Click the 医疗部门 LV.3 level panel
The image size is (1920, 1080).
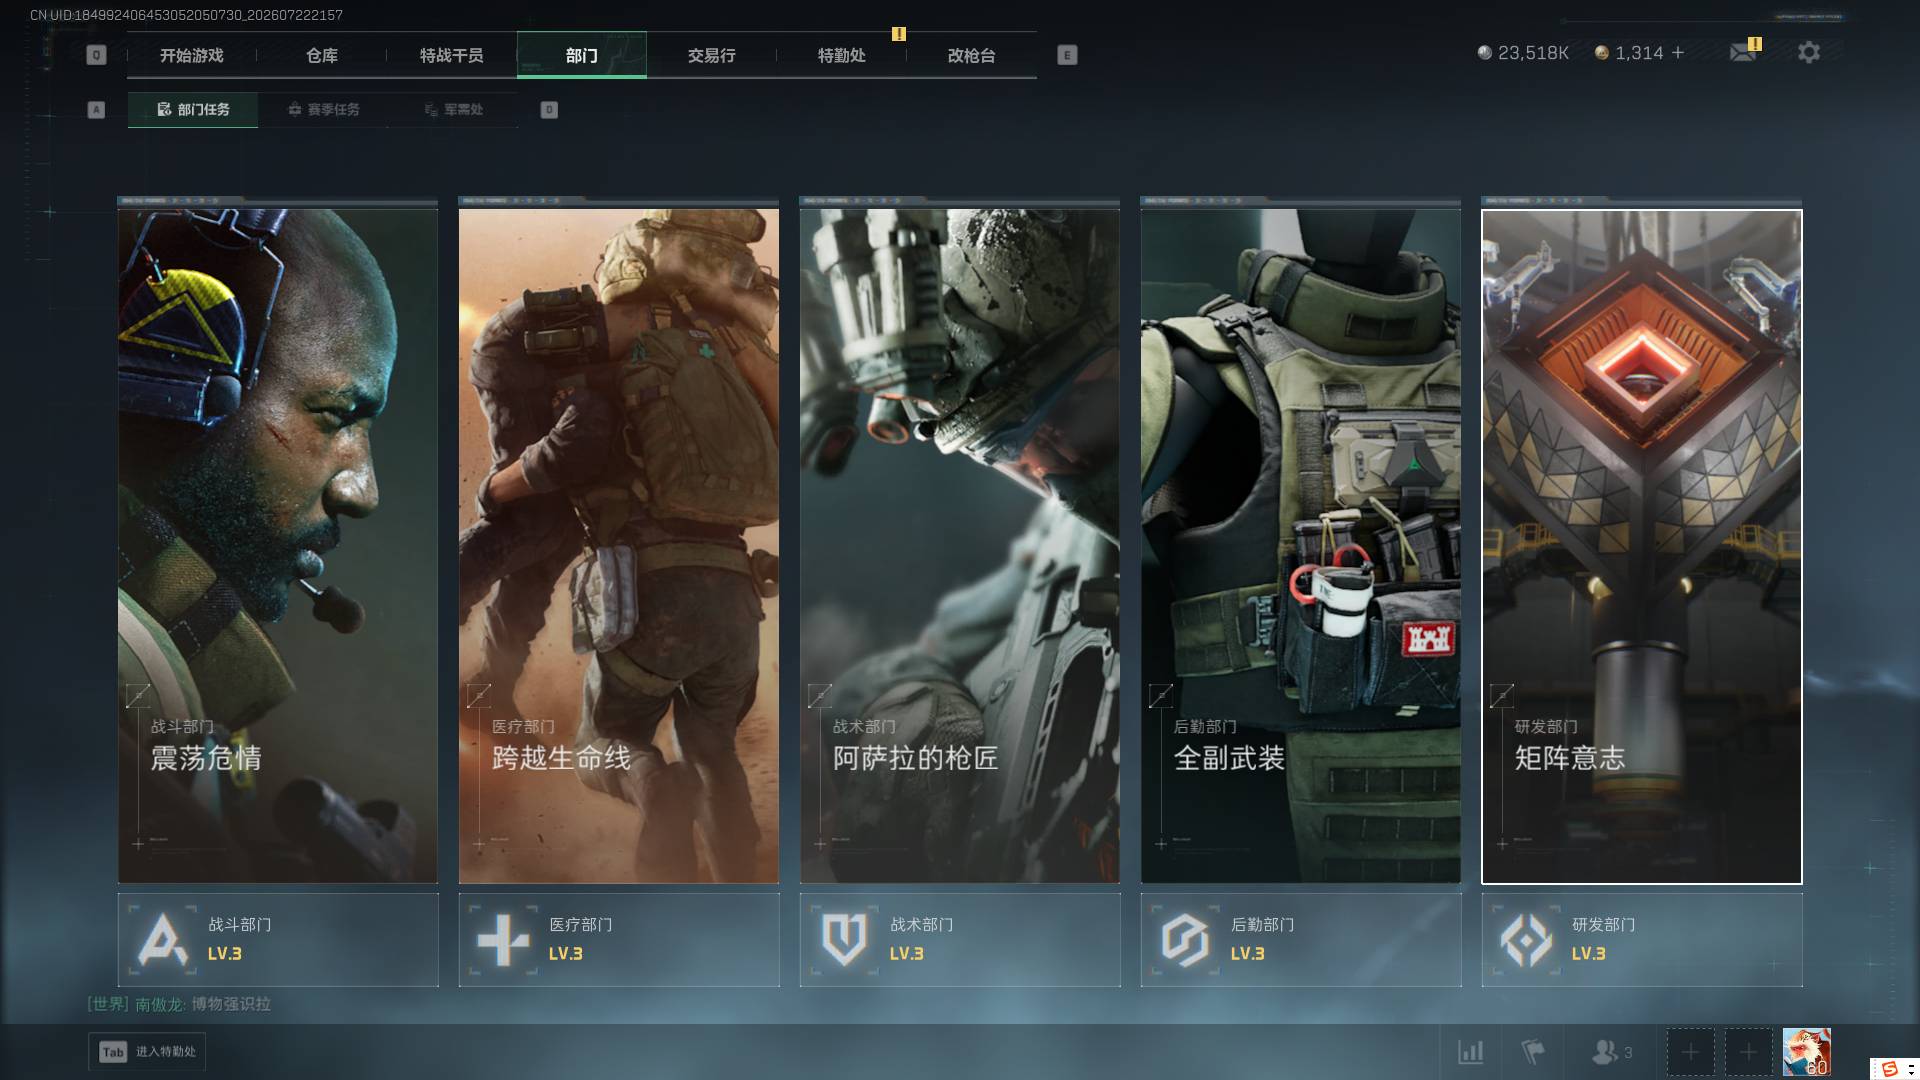[619, 940]
